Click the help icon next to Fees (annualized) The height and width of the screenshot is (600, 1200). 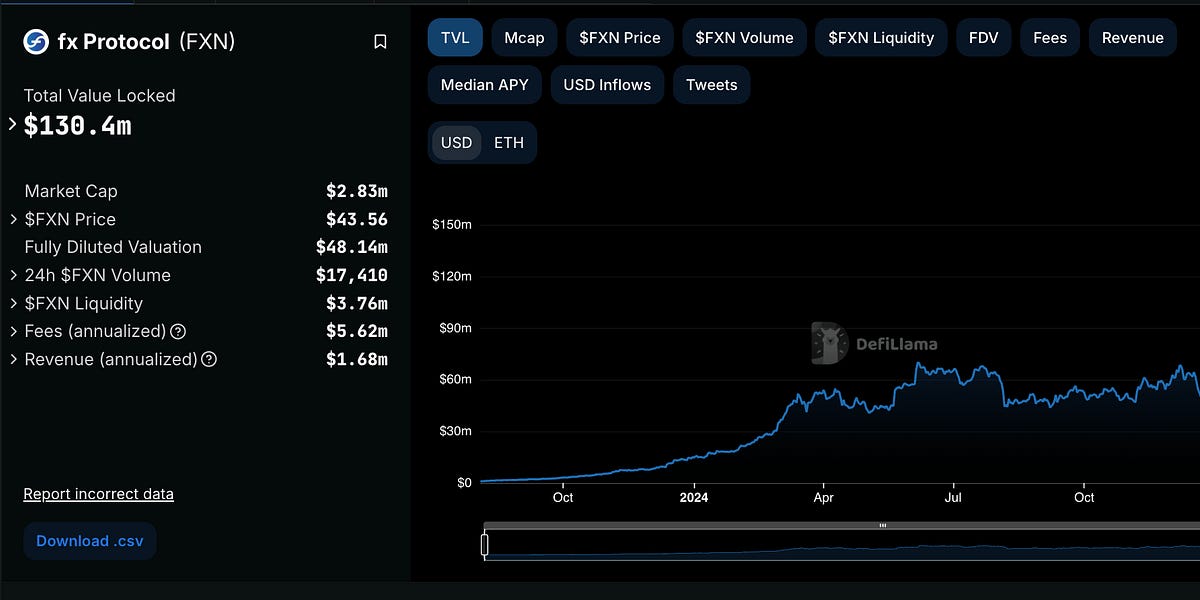[x=178, y=331]
